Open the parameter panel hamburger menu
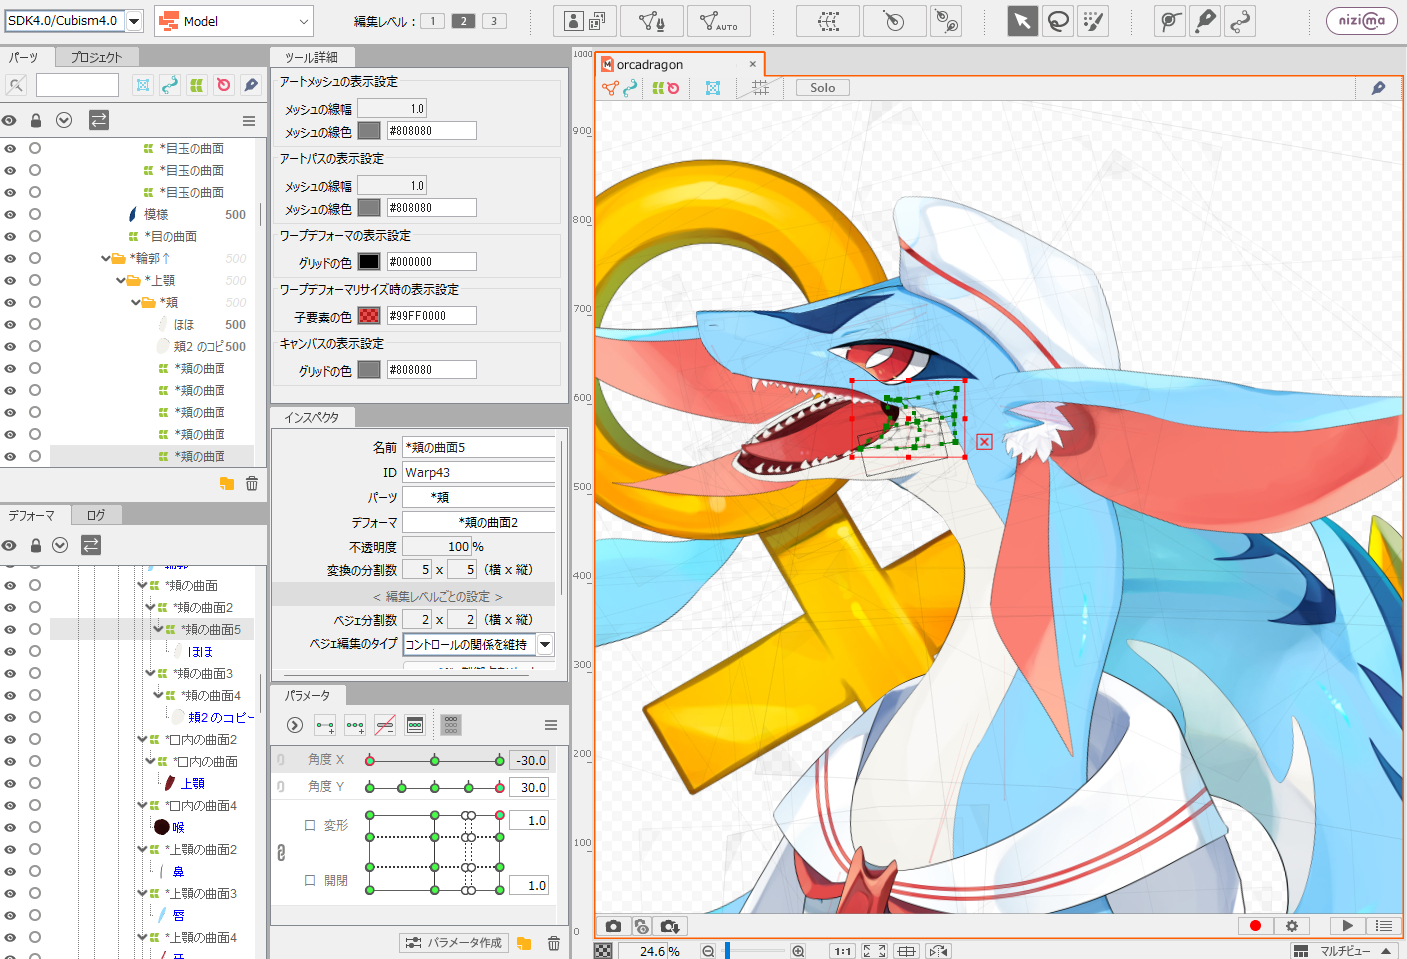Image resolution: width=1407 pixels, height=959 pixels. (x=551, y=725)
